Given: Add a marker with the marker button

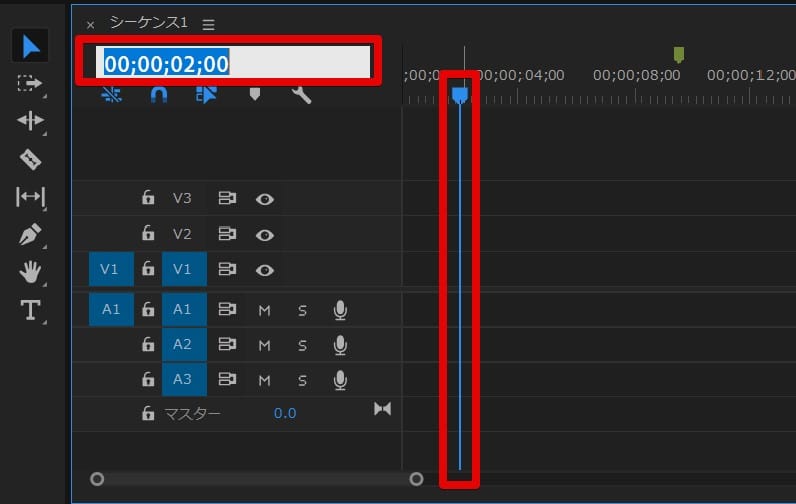Looking at the screenshot, I should [255, 94].
